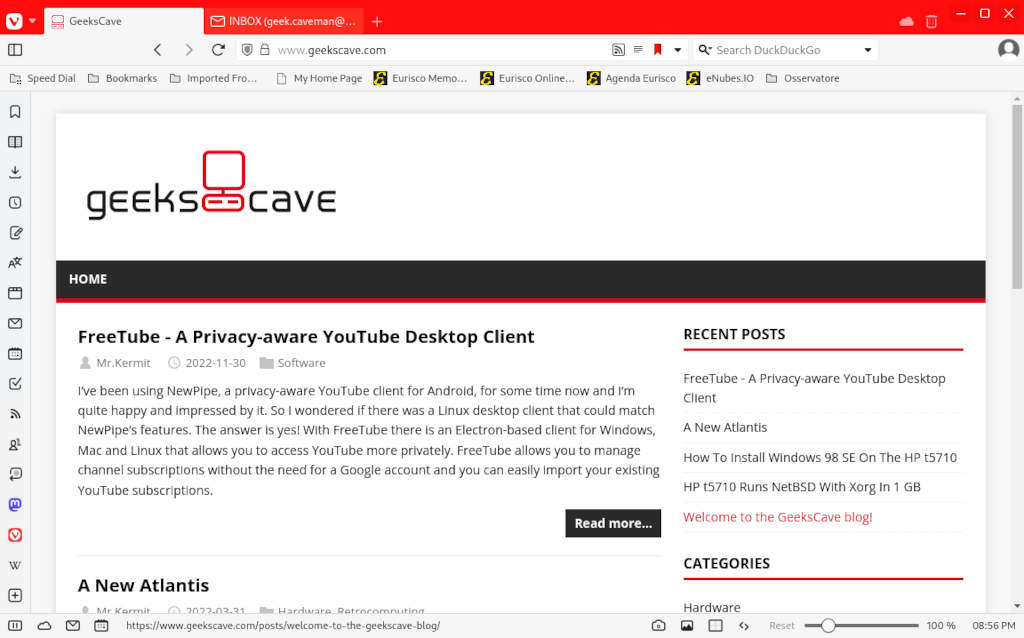Toggle image loading in status bar
This screenshot has width=1024, height=638.
(x=687, y=626)
